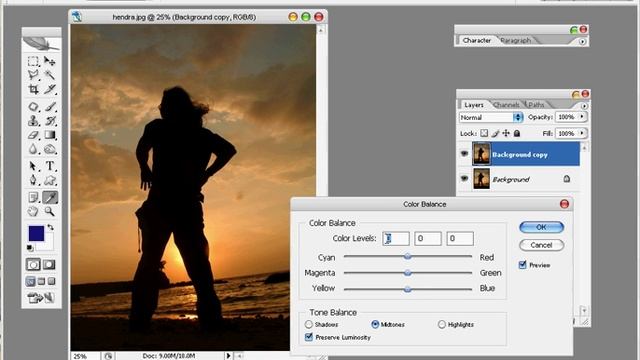Jump to ImageReady from the toolbox
The height and width of the screenshot is (360, 640).
[41, 298]
